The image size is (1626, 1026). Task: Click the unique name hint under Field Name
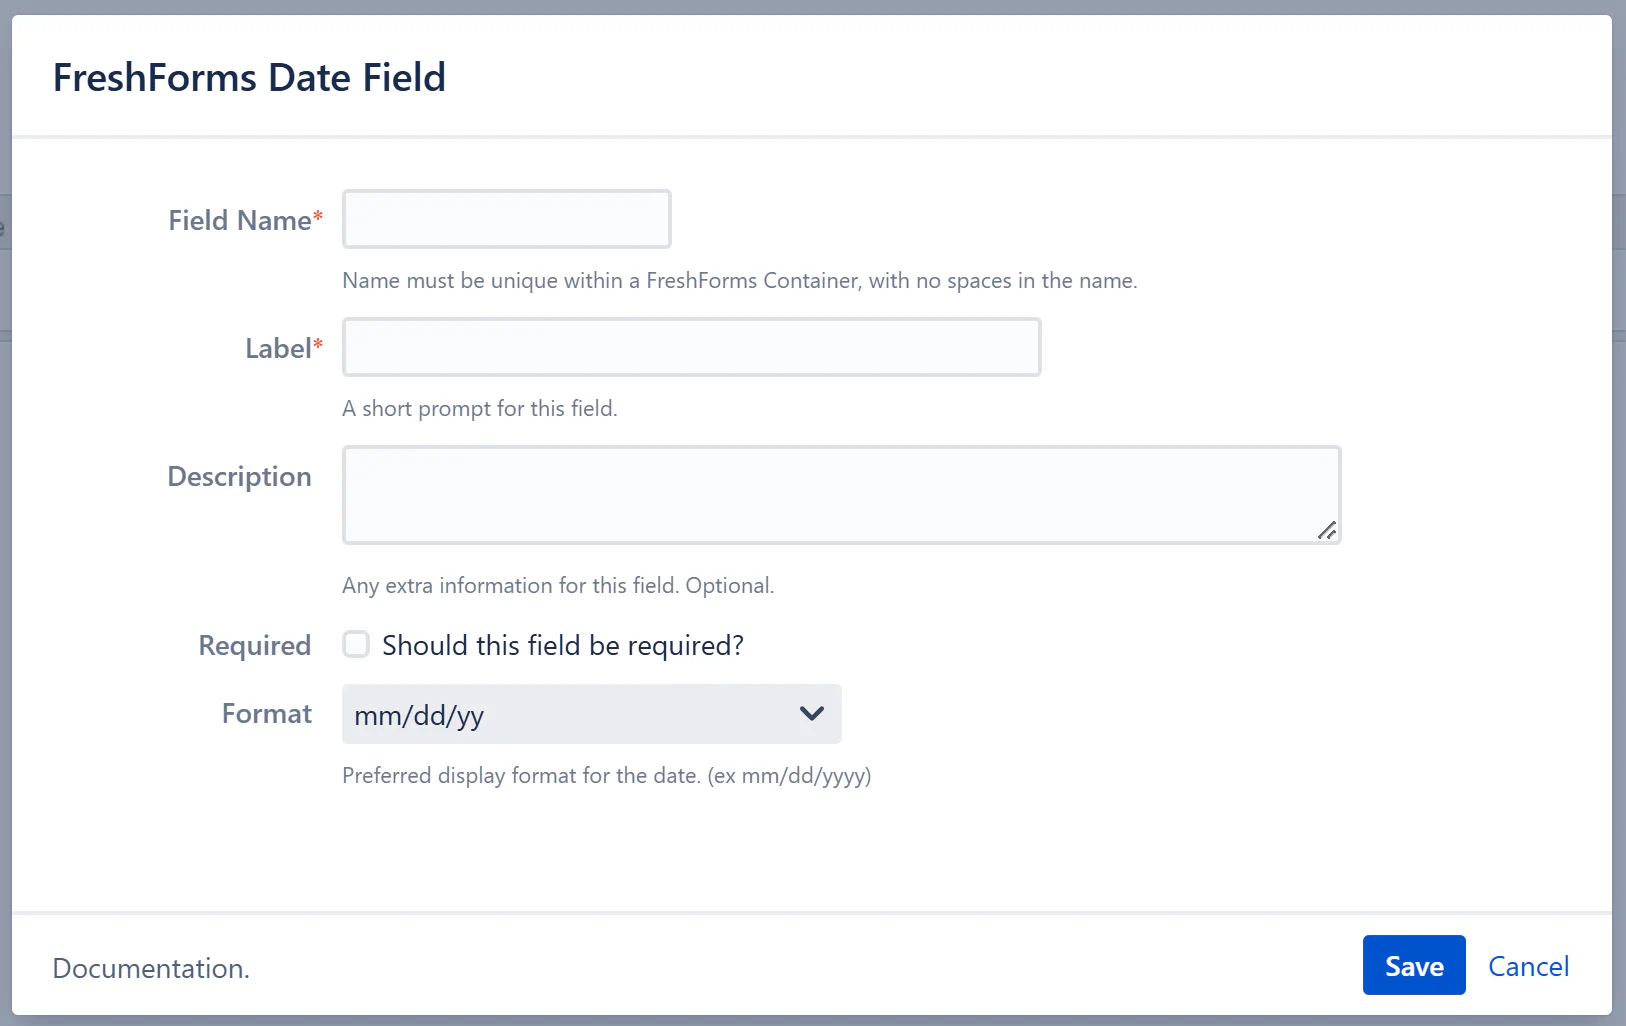coord(739,281)
